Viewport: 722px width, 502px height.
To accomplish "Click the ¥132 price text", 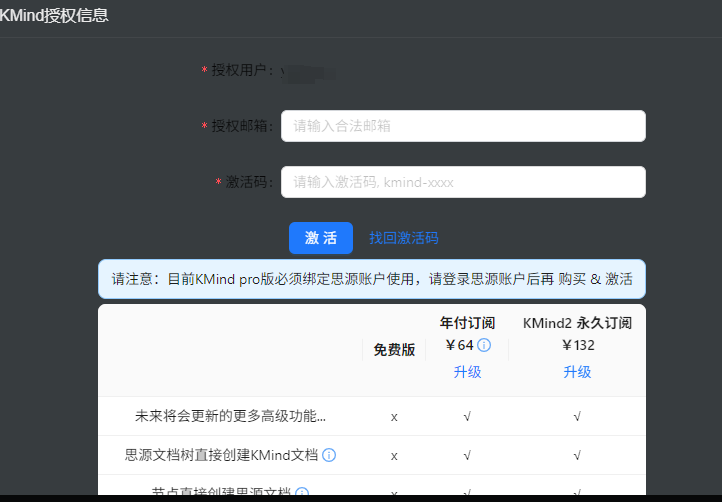I will (x=578, y=345).
